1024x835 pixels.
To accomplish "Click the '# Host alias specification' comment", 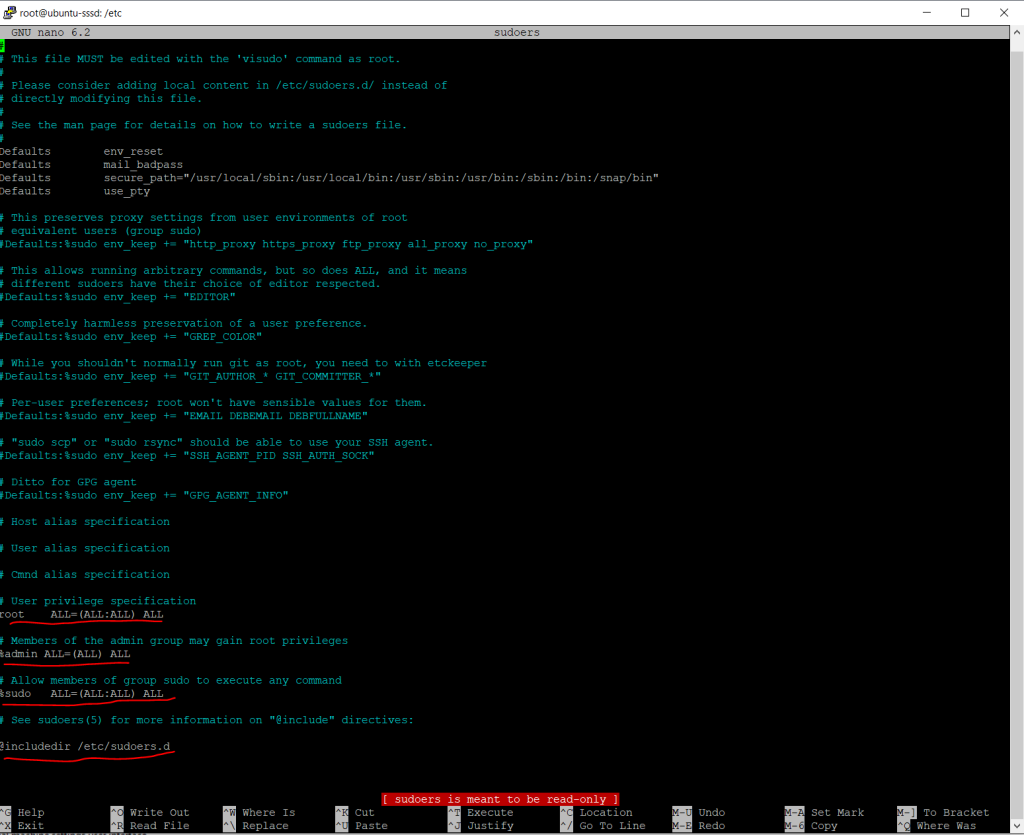I will pyautogui.click(x=85, y=522).
